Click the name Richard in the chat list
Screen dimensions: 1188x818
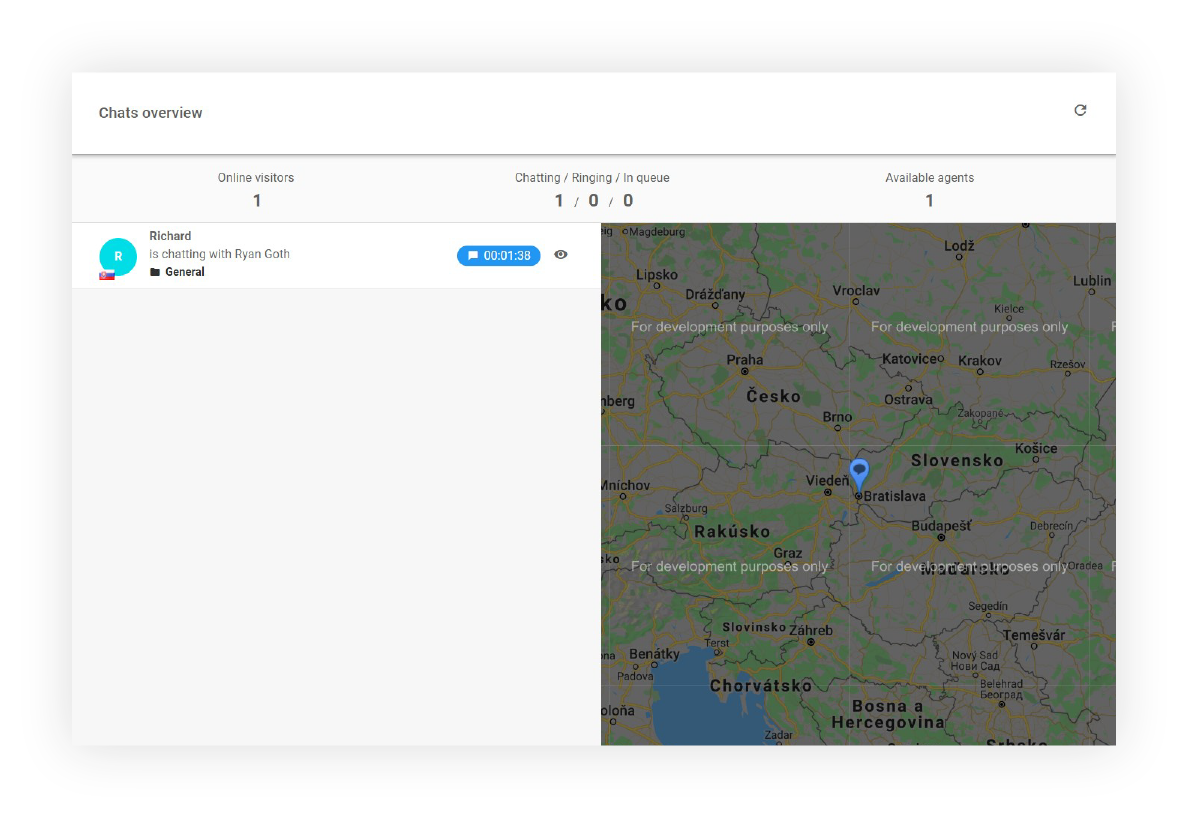(170, 235)
